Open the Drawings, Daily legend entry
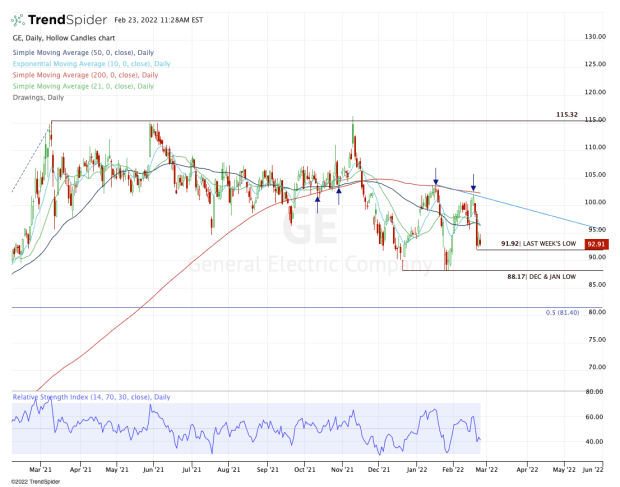Viewport: 620px width, 487px height. 38,97
